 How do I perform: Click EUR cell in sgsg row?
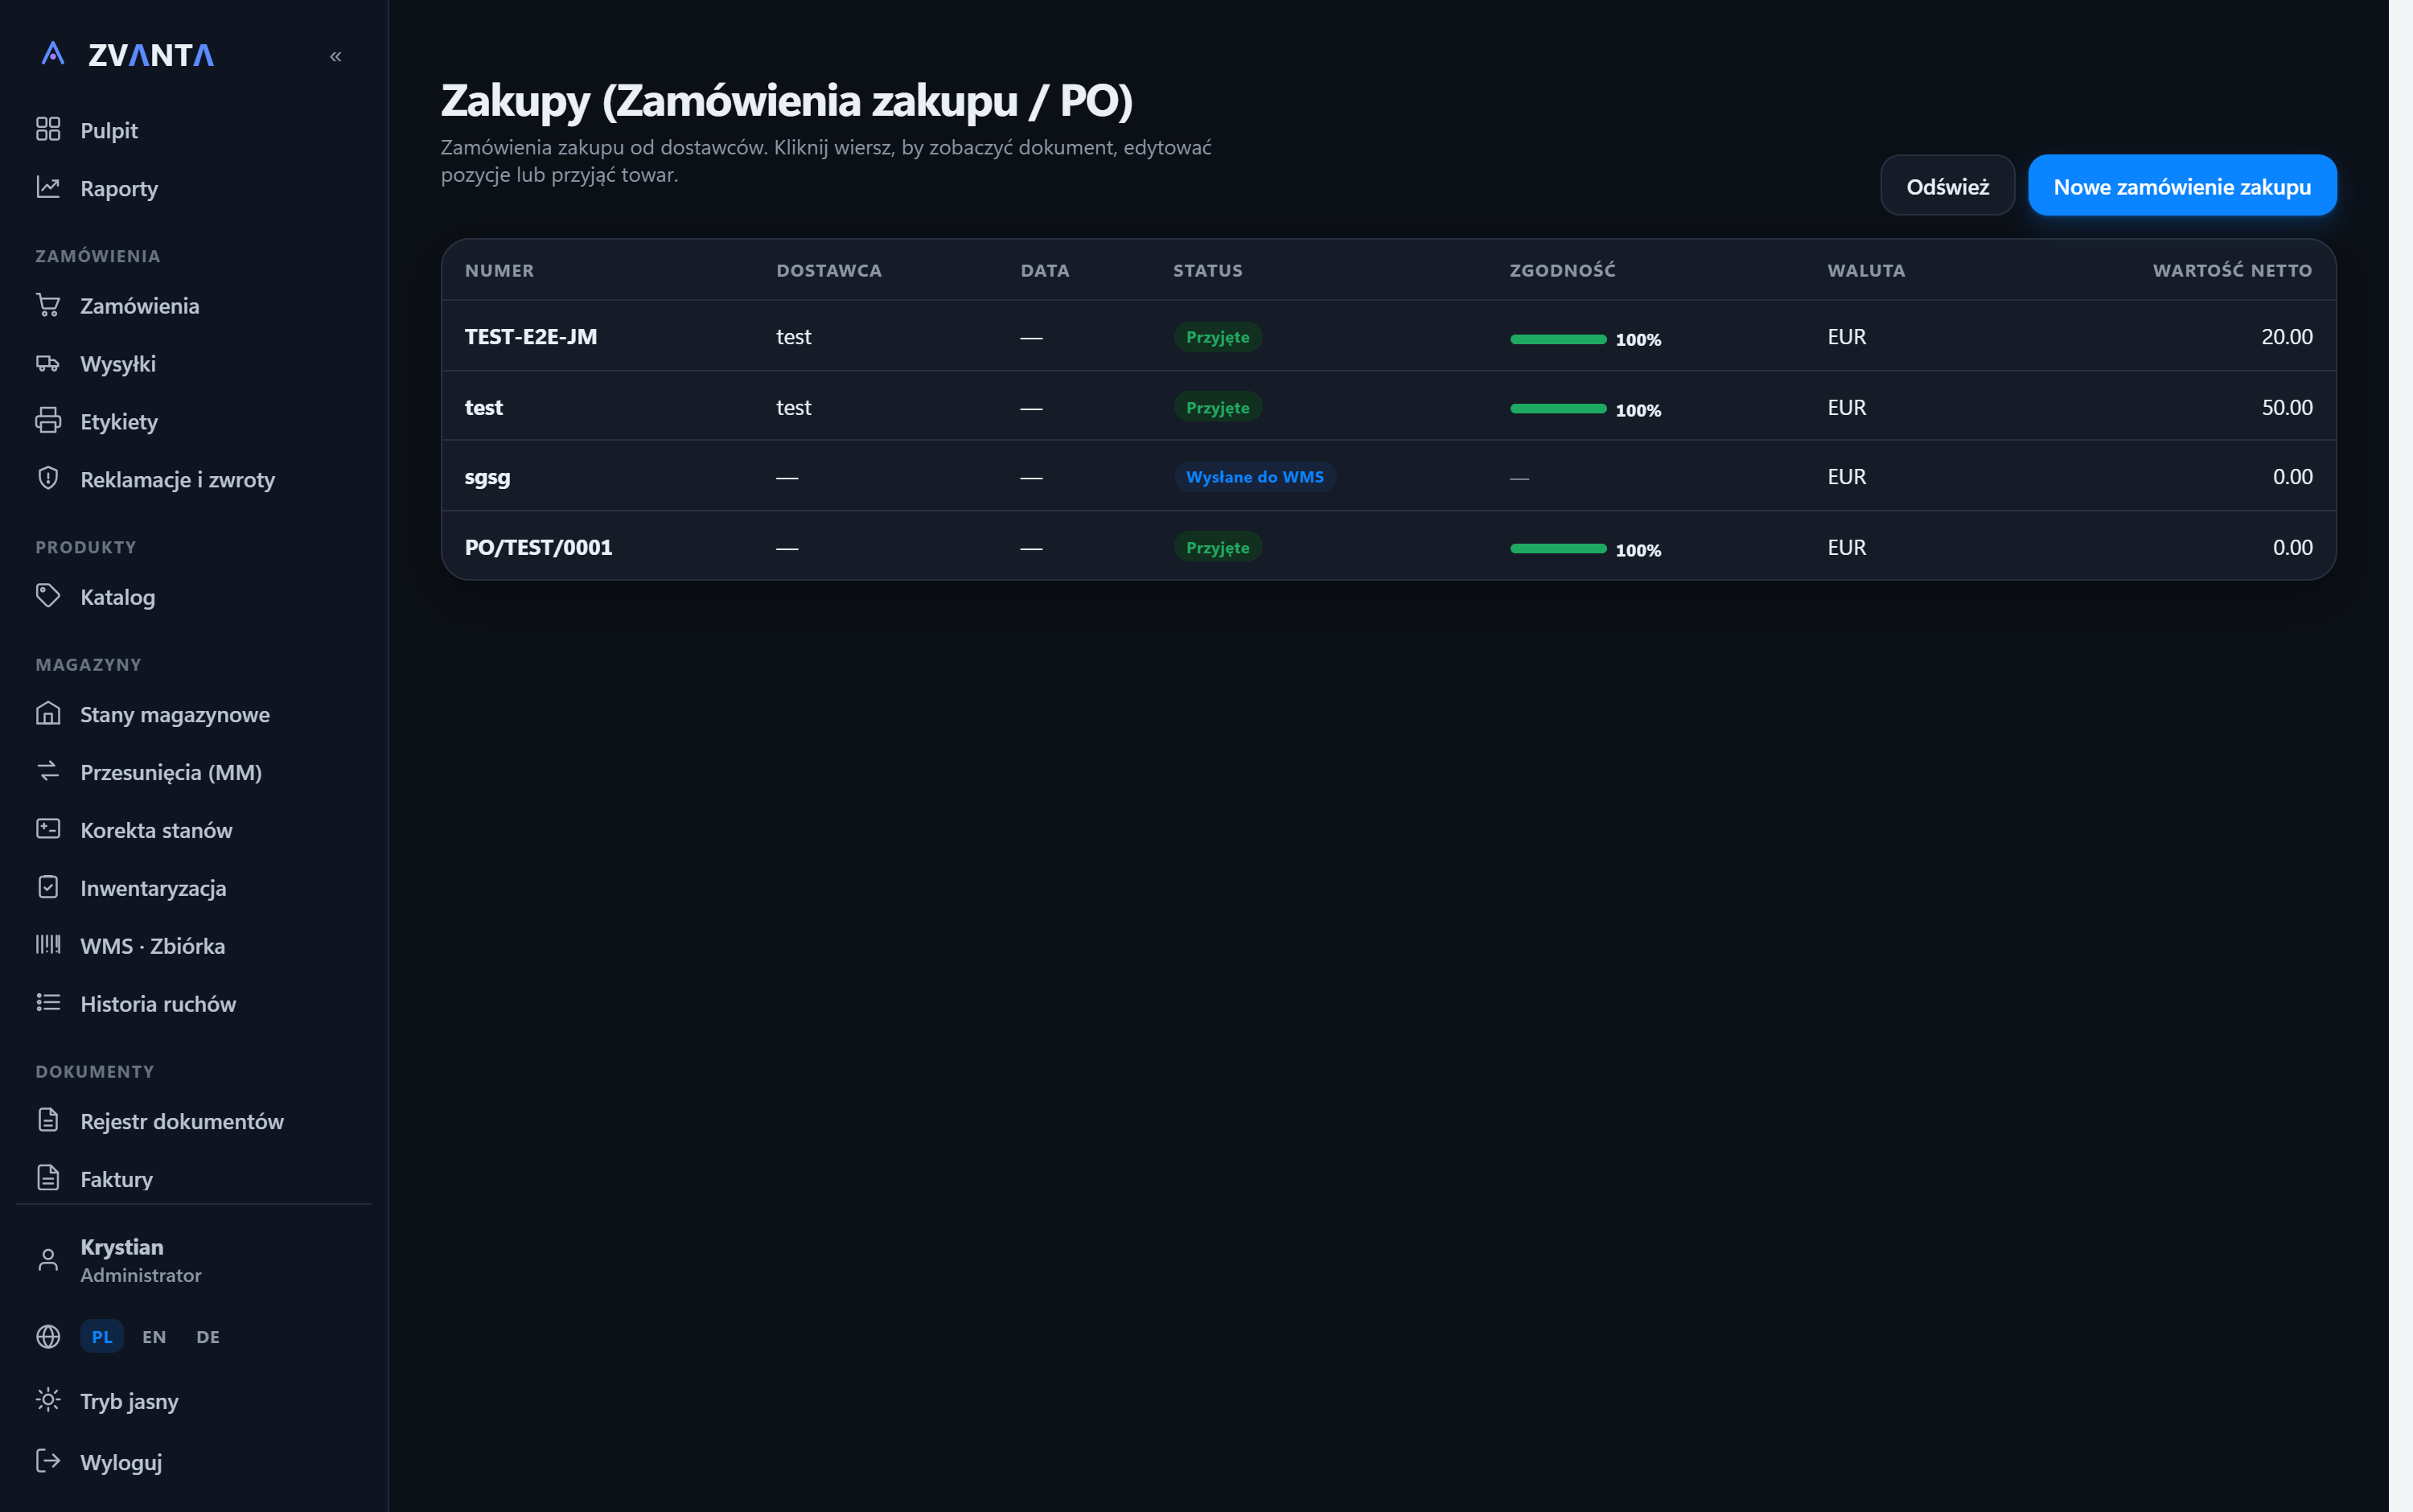coord(1846,477)
